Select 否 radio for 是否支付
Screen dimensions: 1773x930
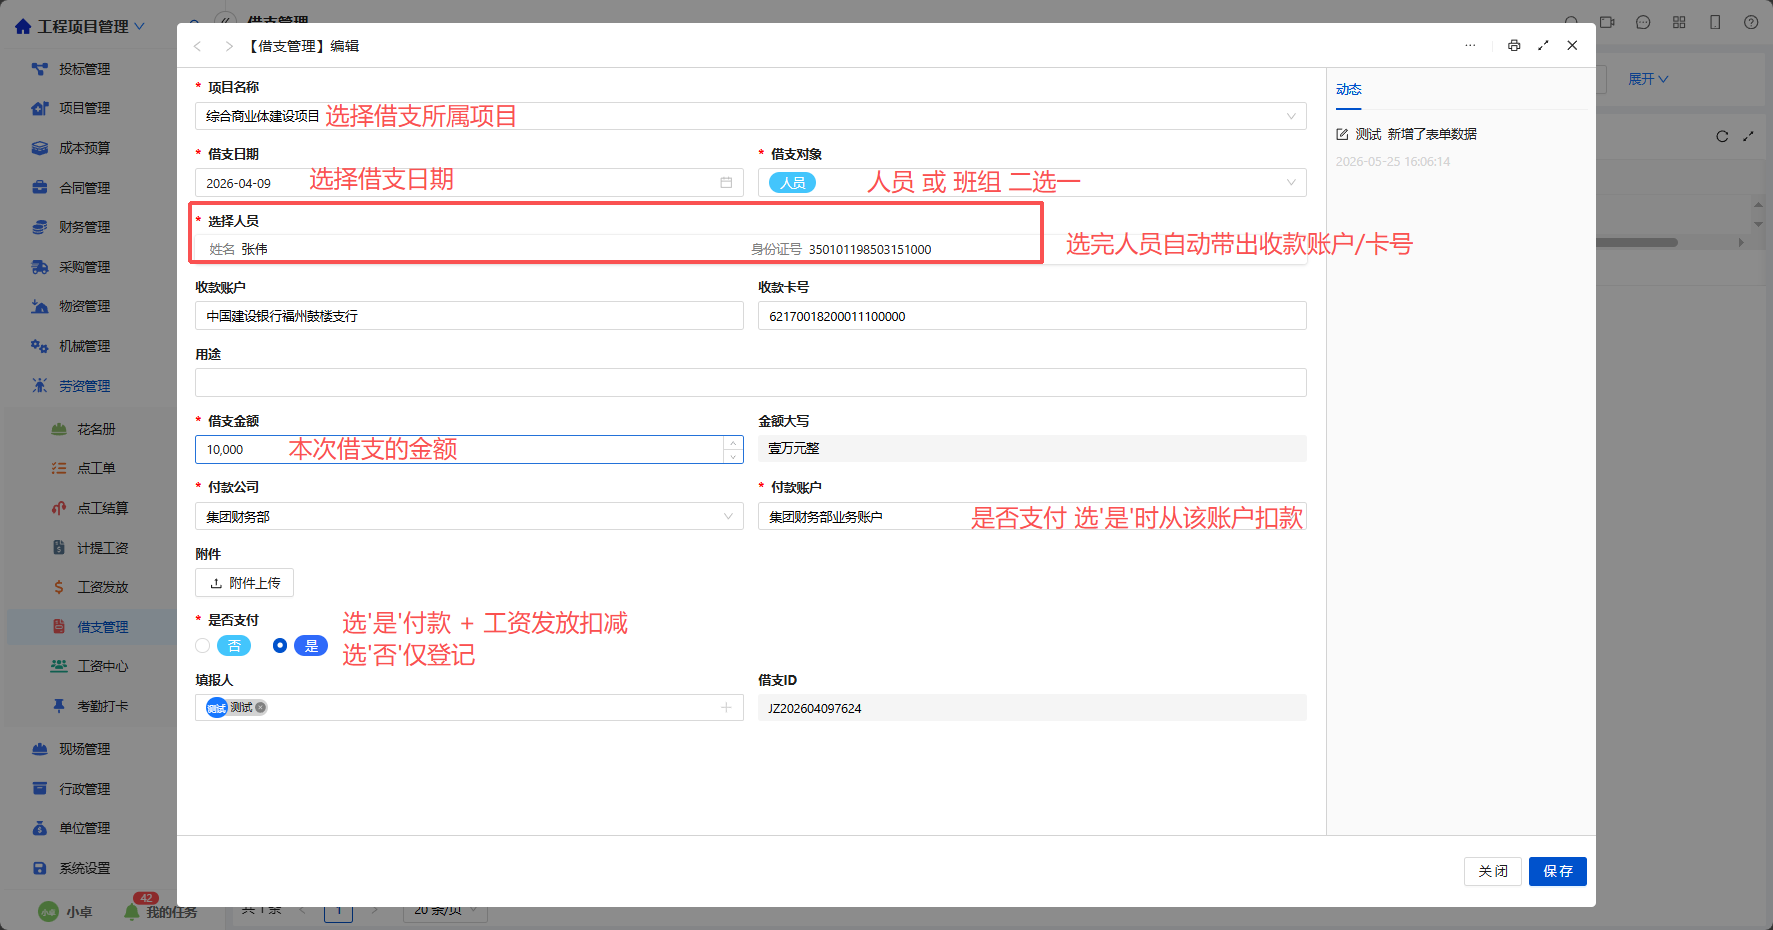click(203, 646)
